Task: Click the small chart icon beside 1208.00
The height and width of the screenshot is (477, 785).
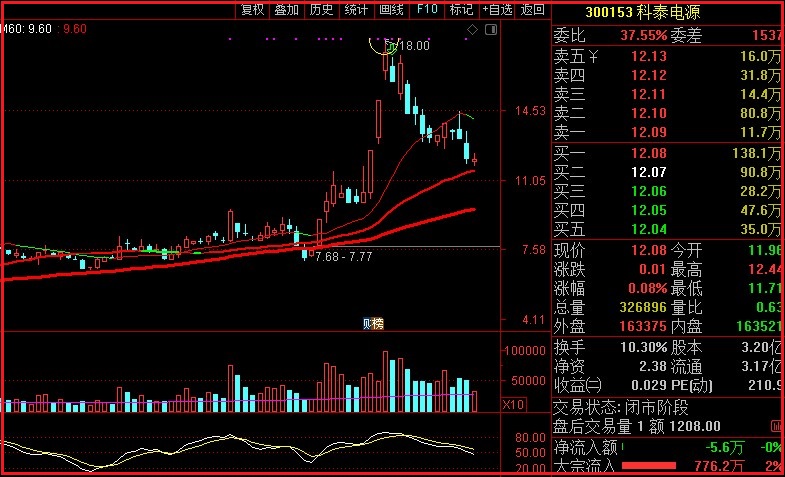Action: coord(776,426)
